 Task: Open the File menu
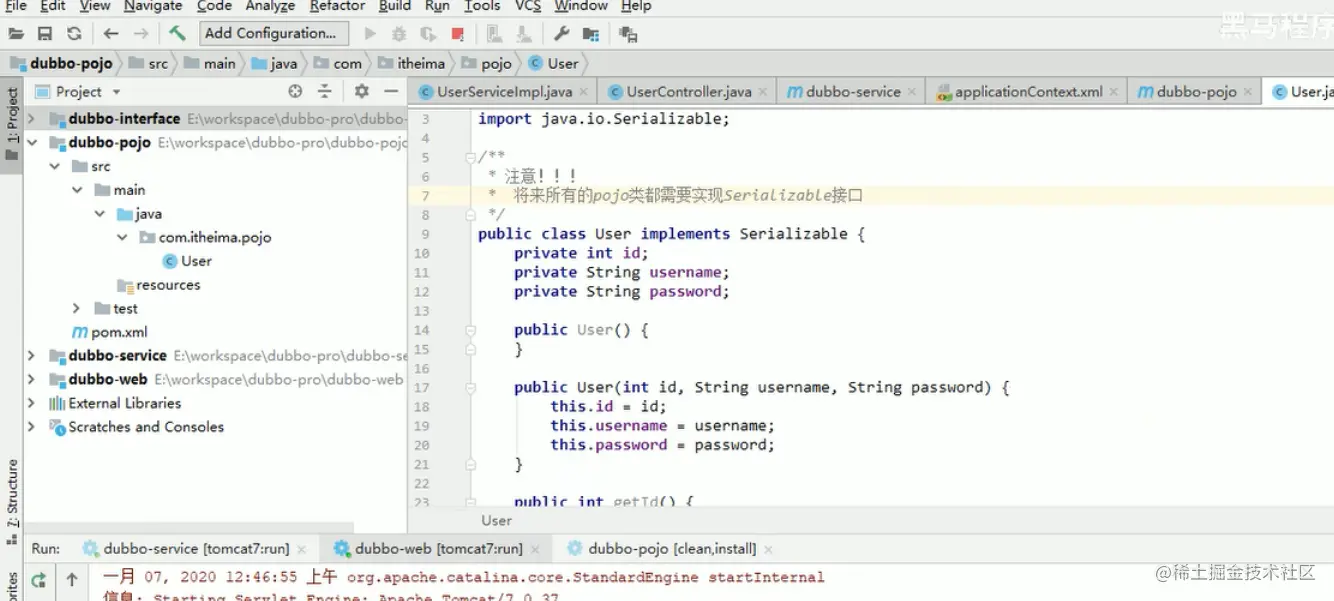click(16, 6)
